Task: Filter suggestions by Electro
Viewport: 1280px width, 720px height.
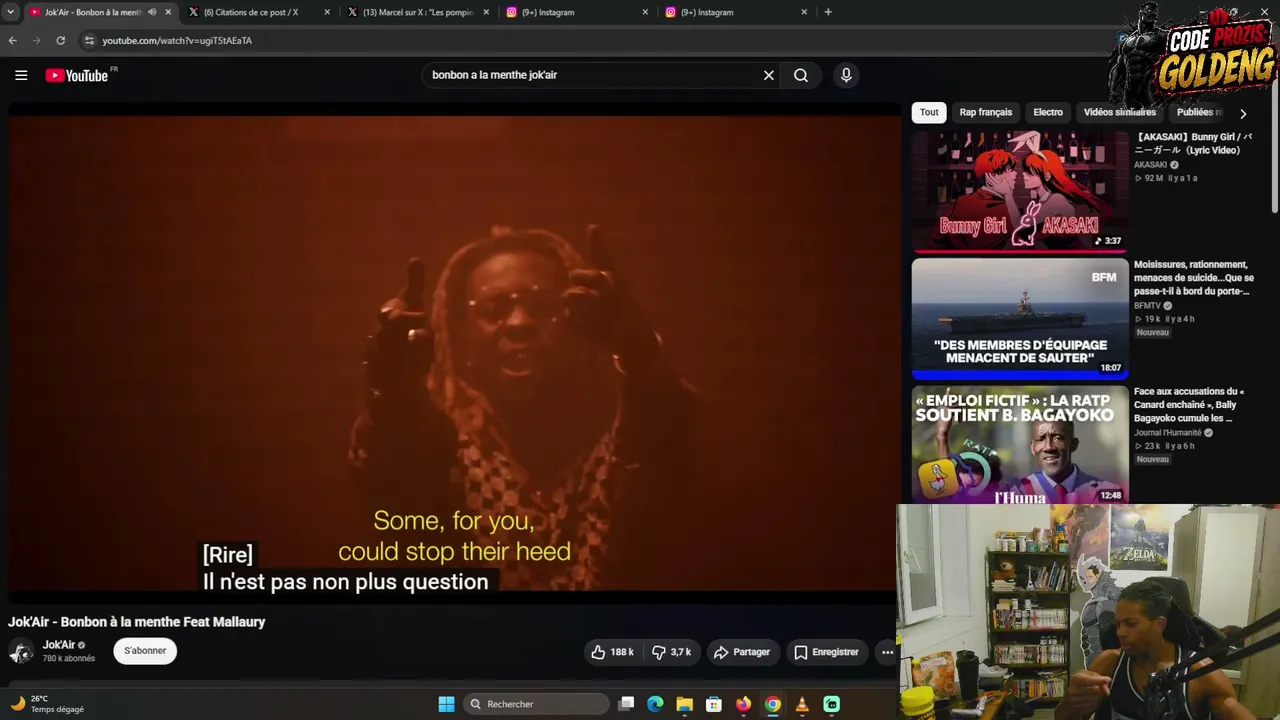Action: coord(1048,112)
